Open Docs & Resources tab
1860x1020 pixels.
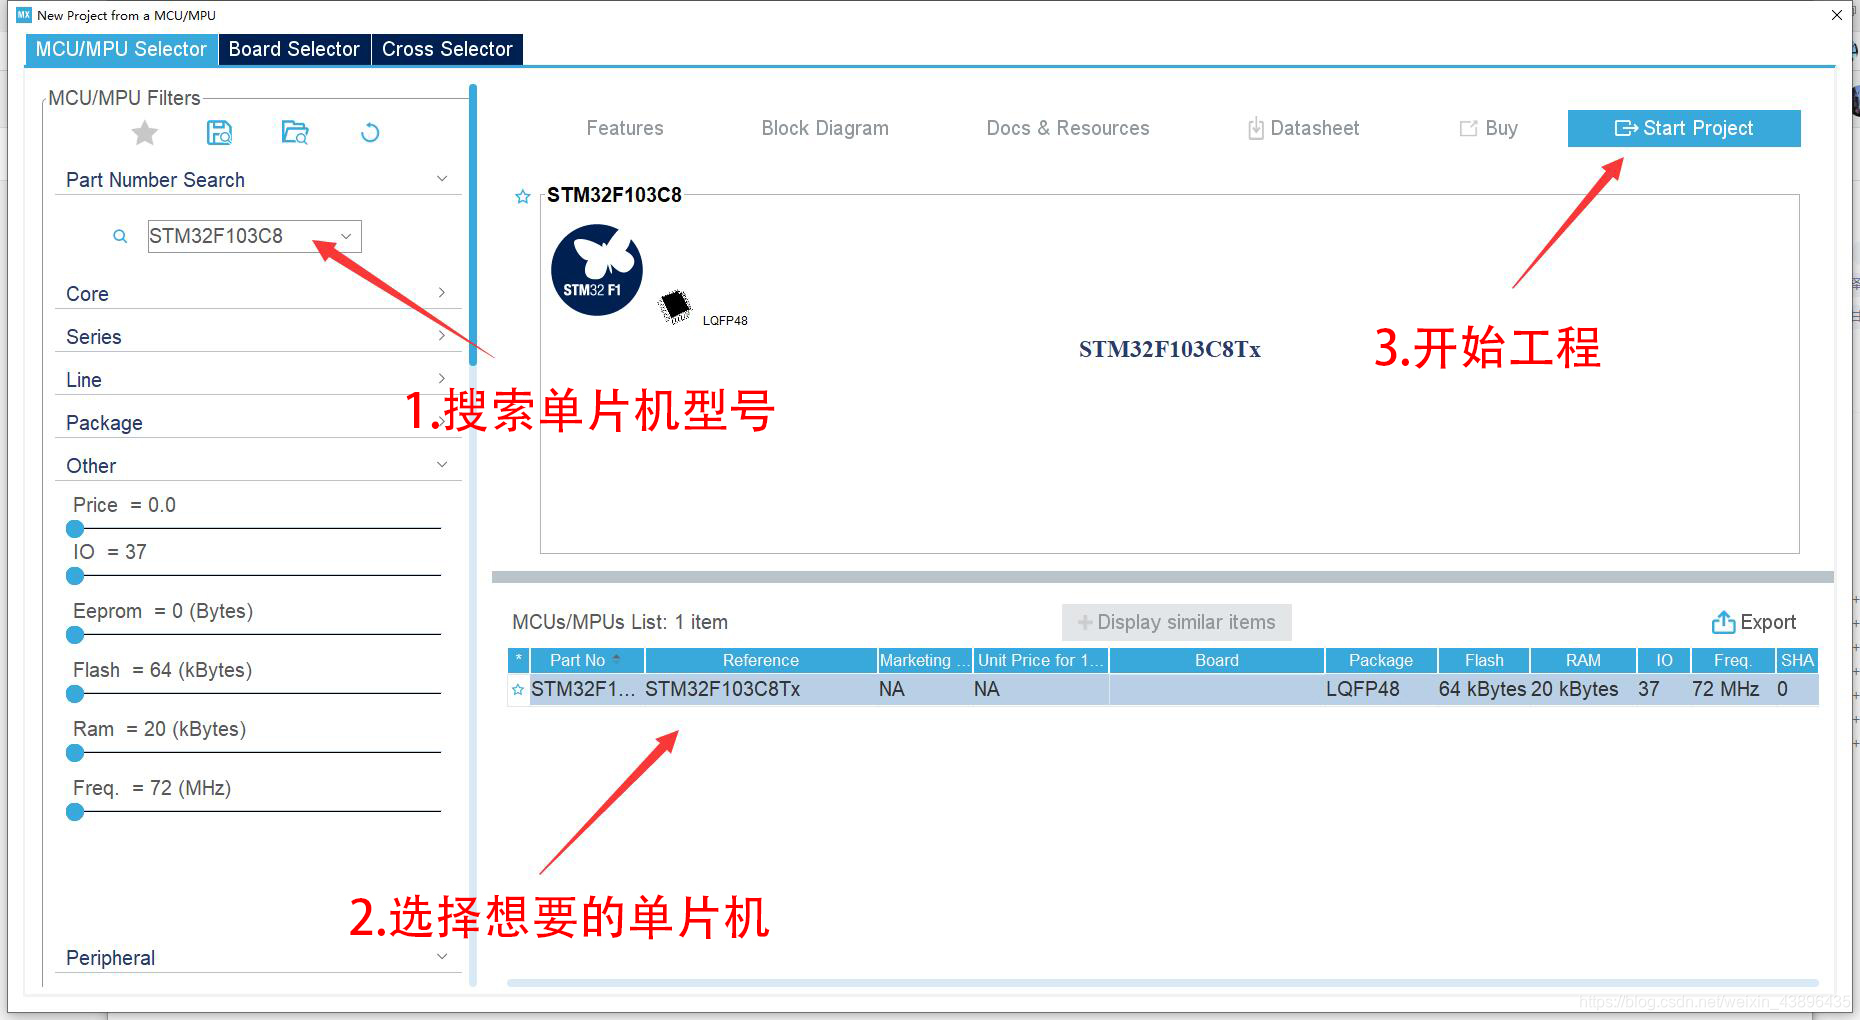click(1068, 128)
